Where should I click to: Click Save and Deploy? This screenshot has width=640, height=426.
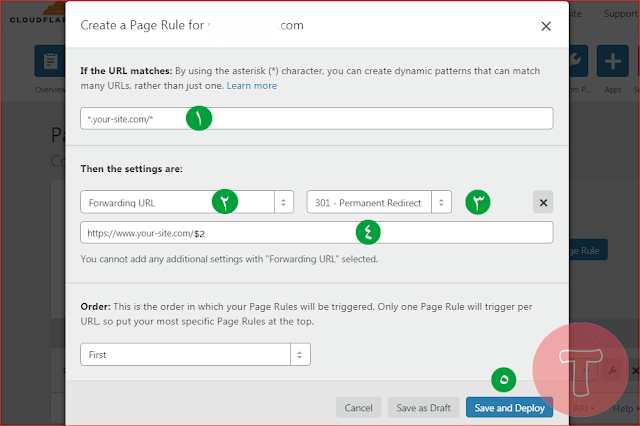[x=509, y=408]
